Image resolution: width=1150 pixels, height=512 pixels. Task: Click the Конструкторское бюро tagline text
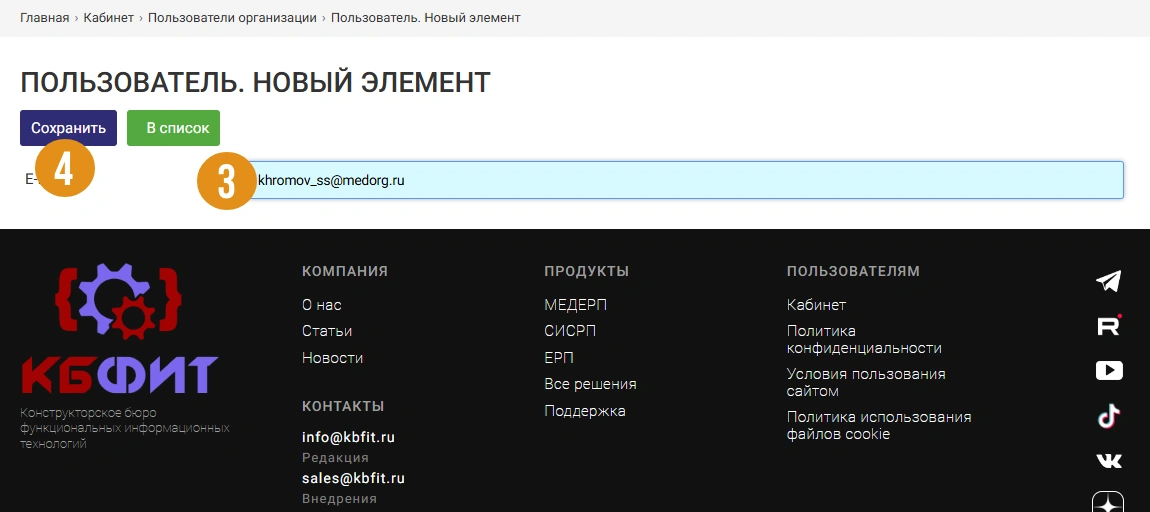click(x=125, y=428)
